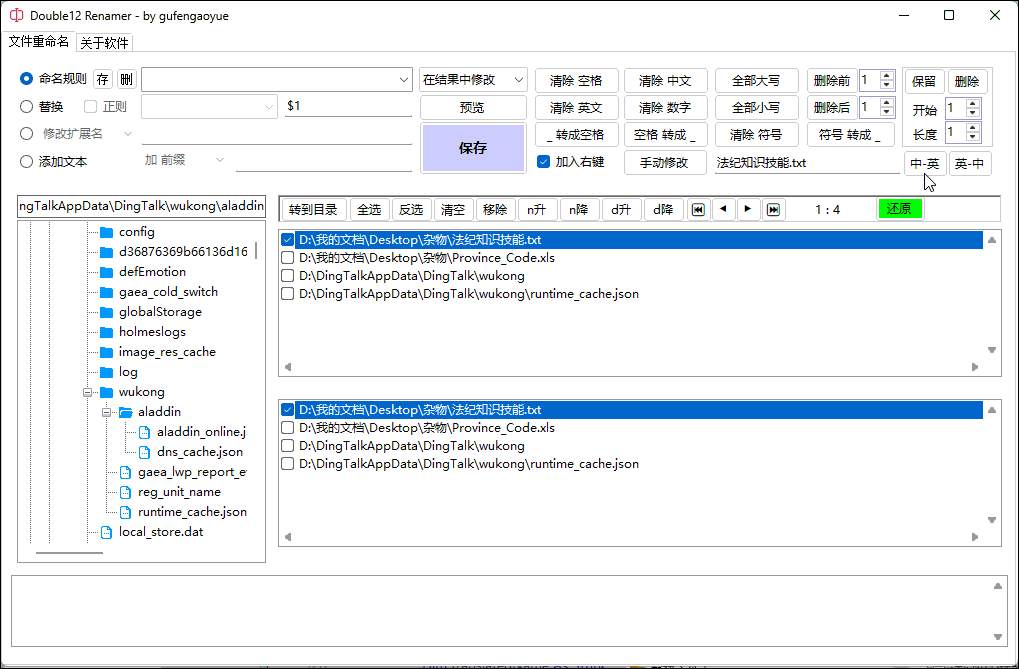Screen dimensions: 1019x669
Task: Click the next file arrow icon
Action: [748, 209]
